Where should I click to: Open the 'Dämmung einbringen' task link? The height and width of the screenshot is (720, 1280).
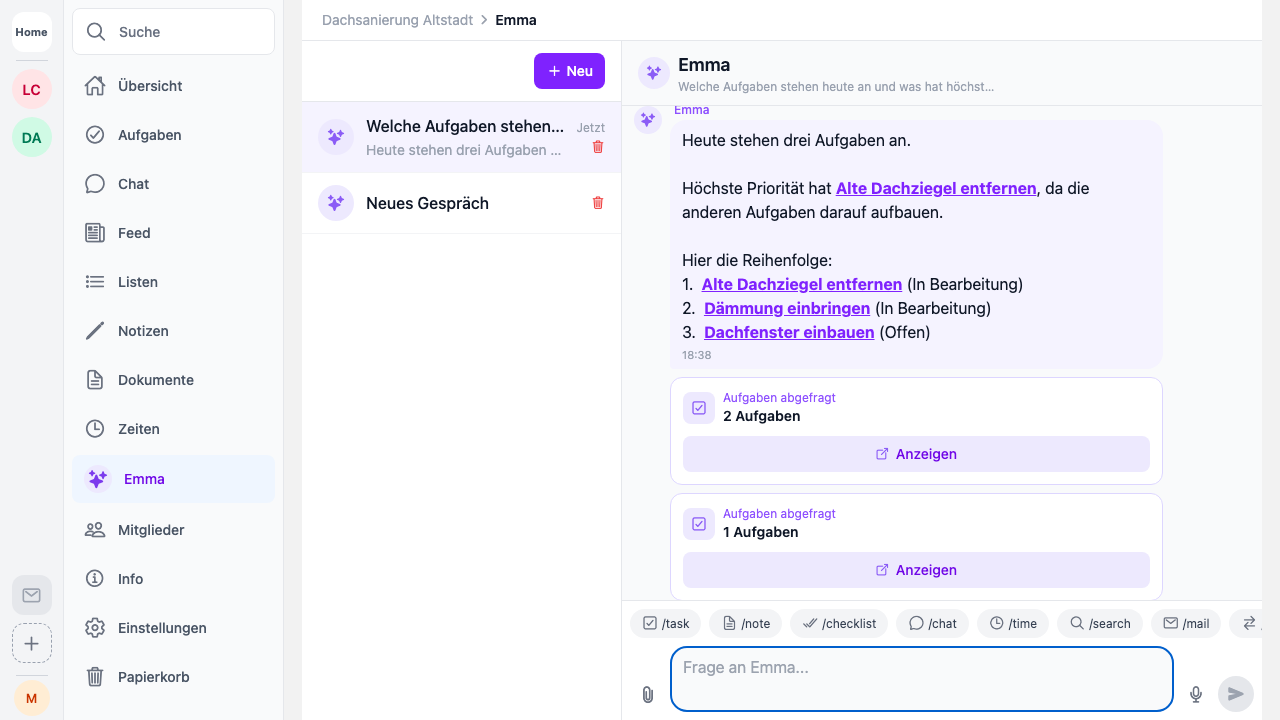787,308
